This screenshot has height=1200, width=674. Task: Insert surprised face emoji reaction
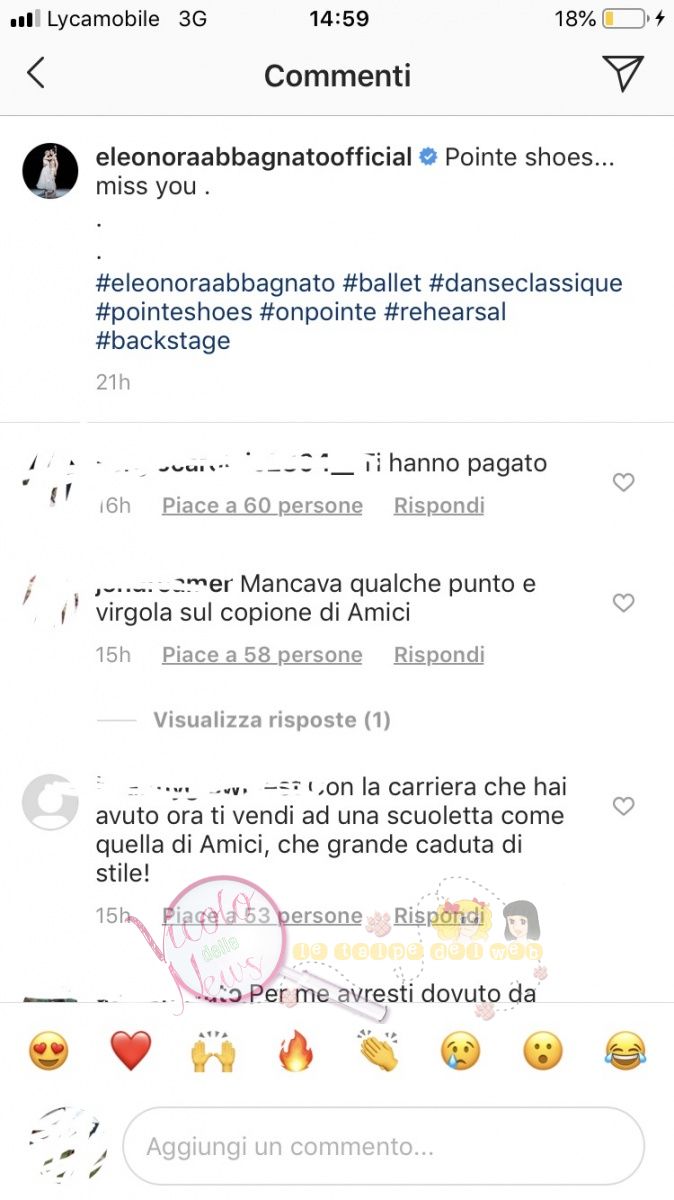[544, 1051]
